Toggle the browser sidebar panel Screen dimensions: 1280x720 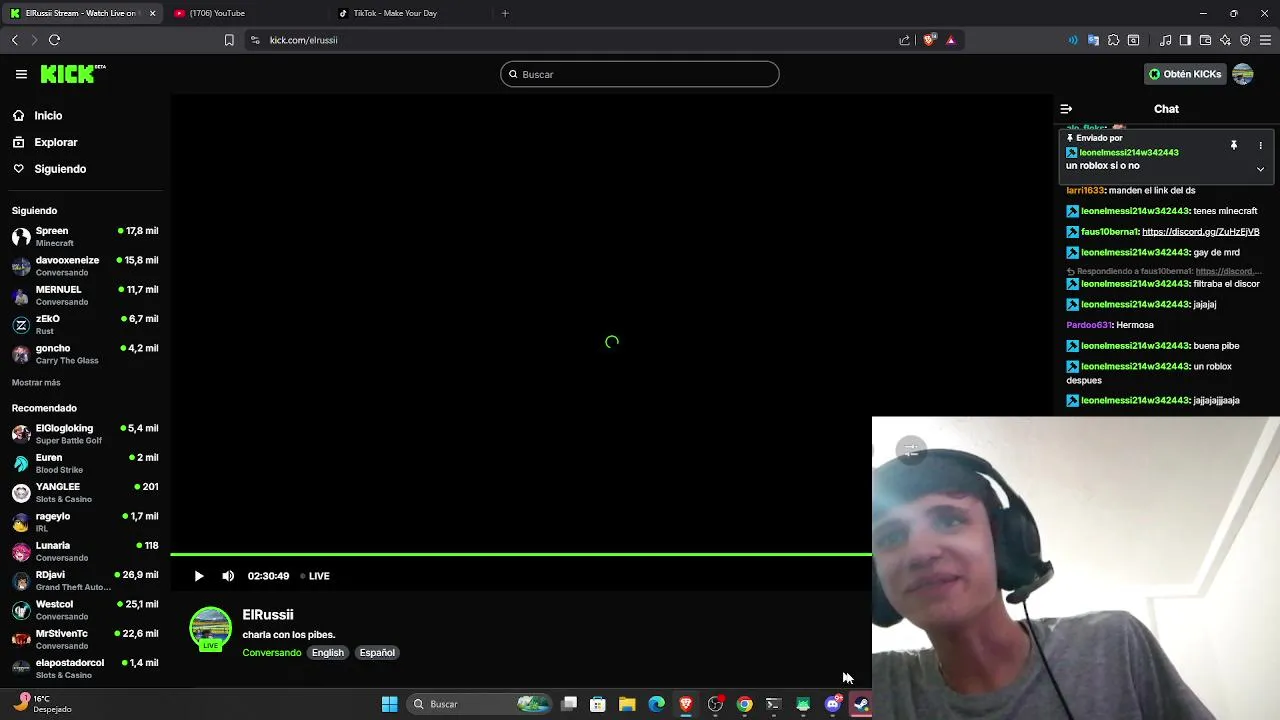(x=1185, y=40)
